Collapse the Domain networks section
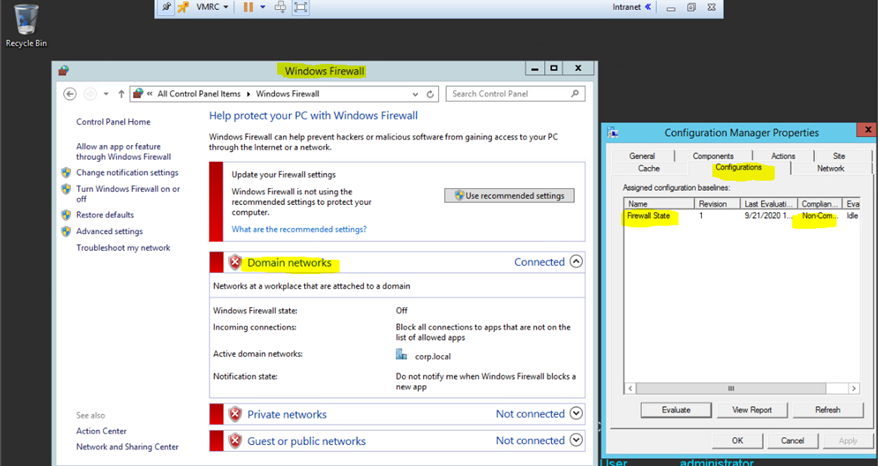Viewport: 878px width, 466px height. click(576, 262)
